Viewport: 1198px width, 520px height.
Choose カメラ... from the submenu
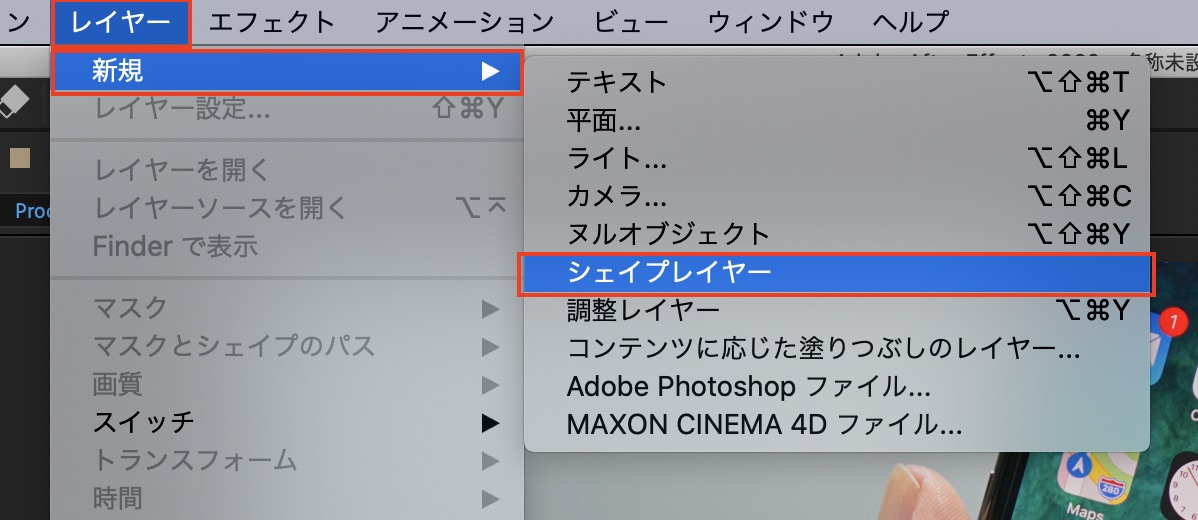[837, 196]
